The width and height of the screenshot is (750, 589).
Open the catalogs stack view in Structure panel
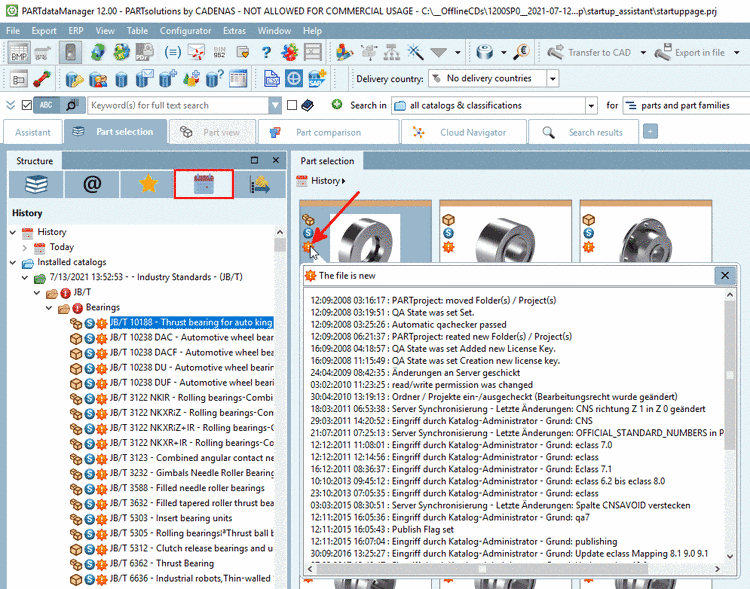[x=36, y=184]
